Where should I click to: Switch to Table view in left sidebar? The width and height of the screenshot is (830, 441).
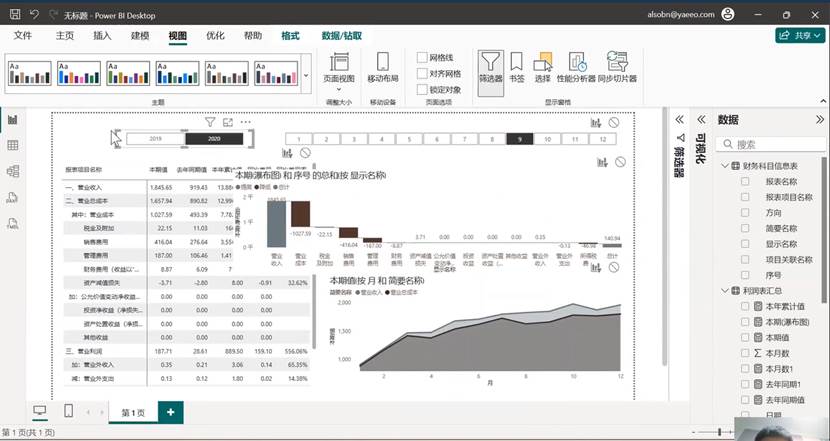click(13, 146)
